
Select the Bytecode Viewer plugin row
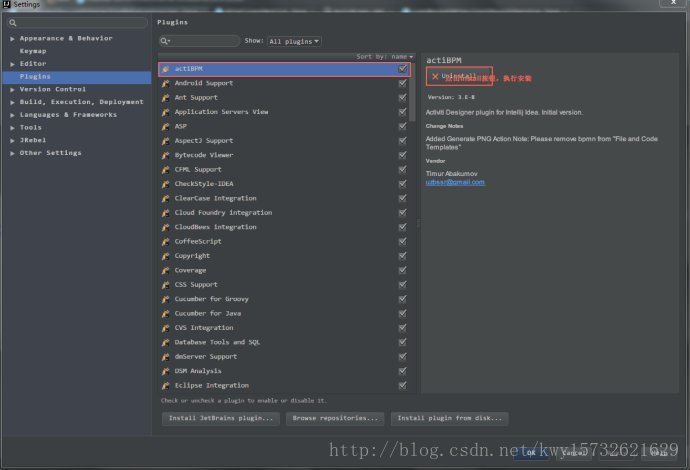pos(284,155)
